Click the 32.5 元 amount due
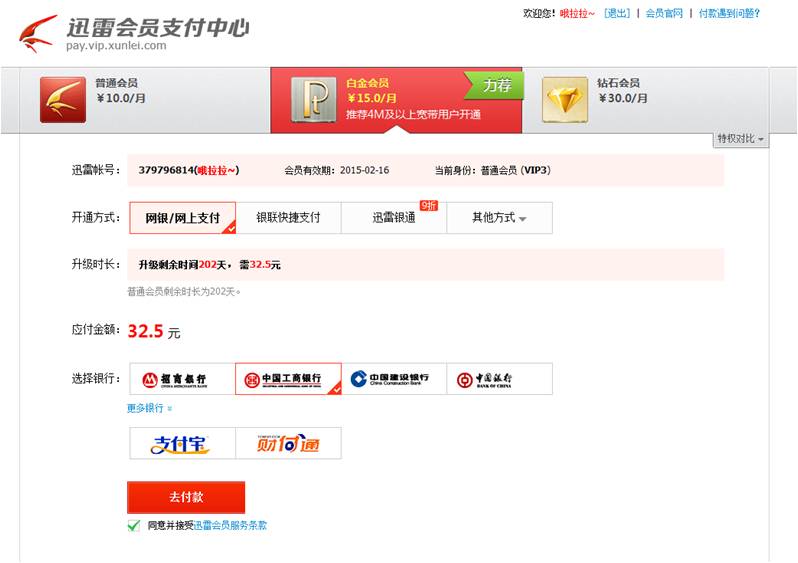This screenshot has width=798, height=563. (x=154, y=331)
